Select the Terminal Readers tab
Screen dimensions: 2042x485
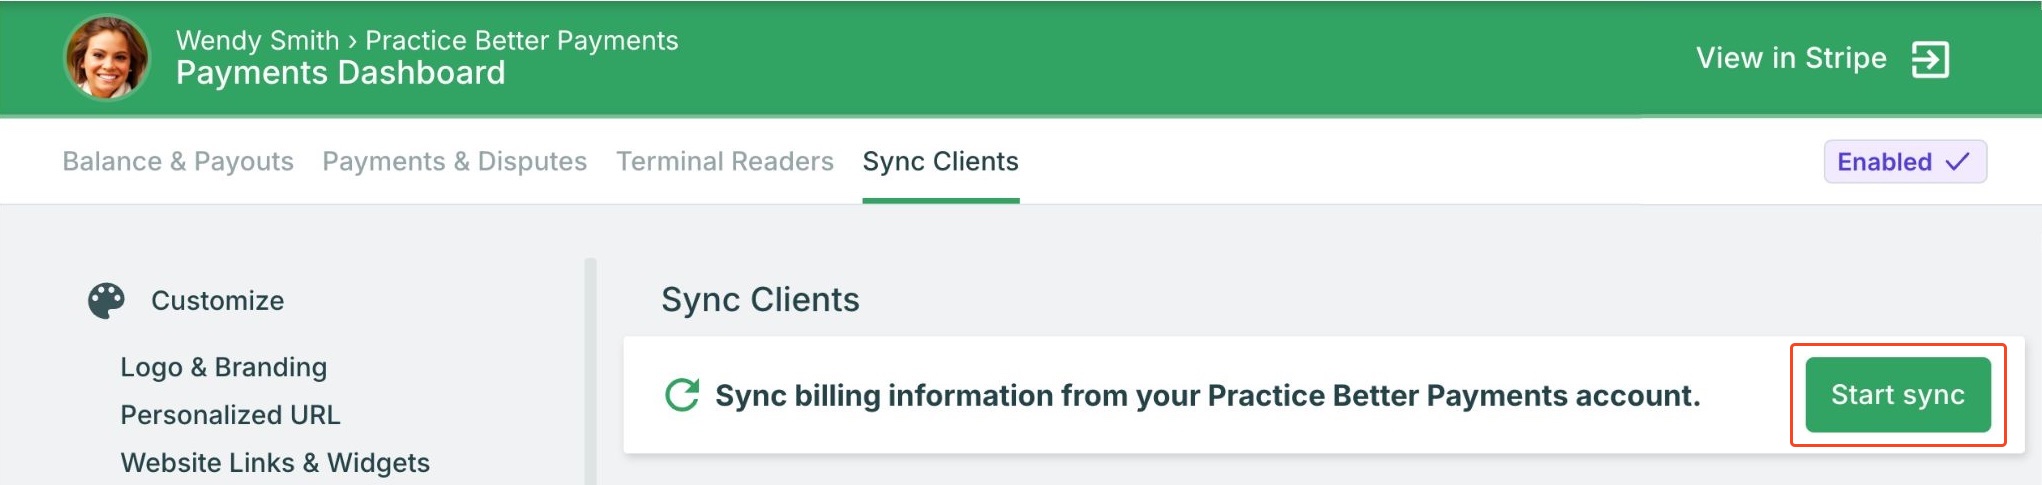click(725, 162)
